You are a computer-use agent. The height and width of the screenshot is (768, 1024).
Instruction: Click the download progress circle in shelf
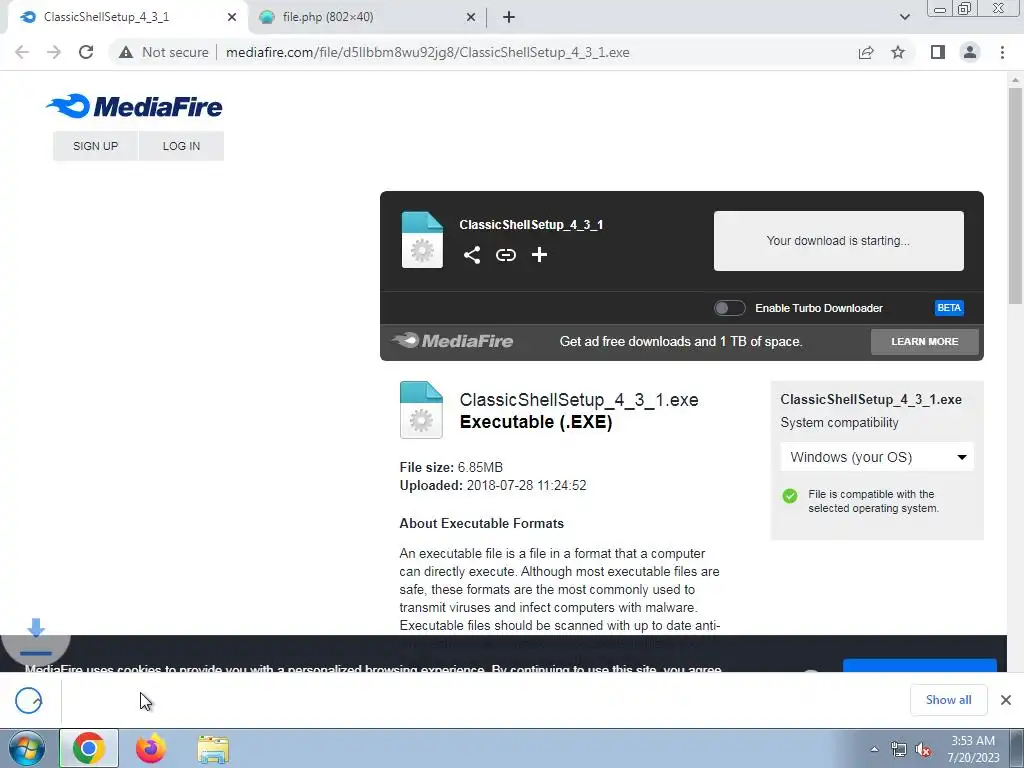coord(29,701)
